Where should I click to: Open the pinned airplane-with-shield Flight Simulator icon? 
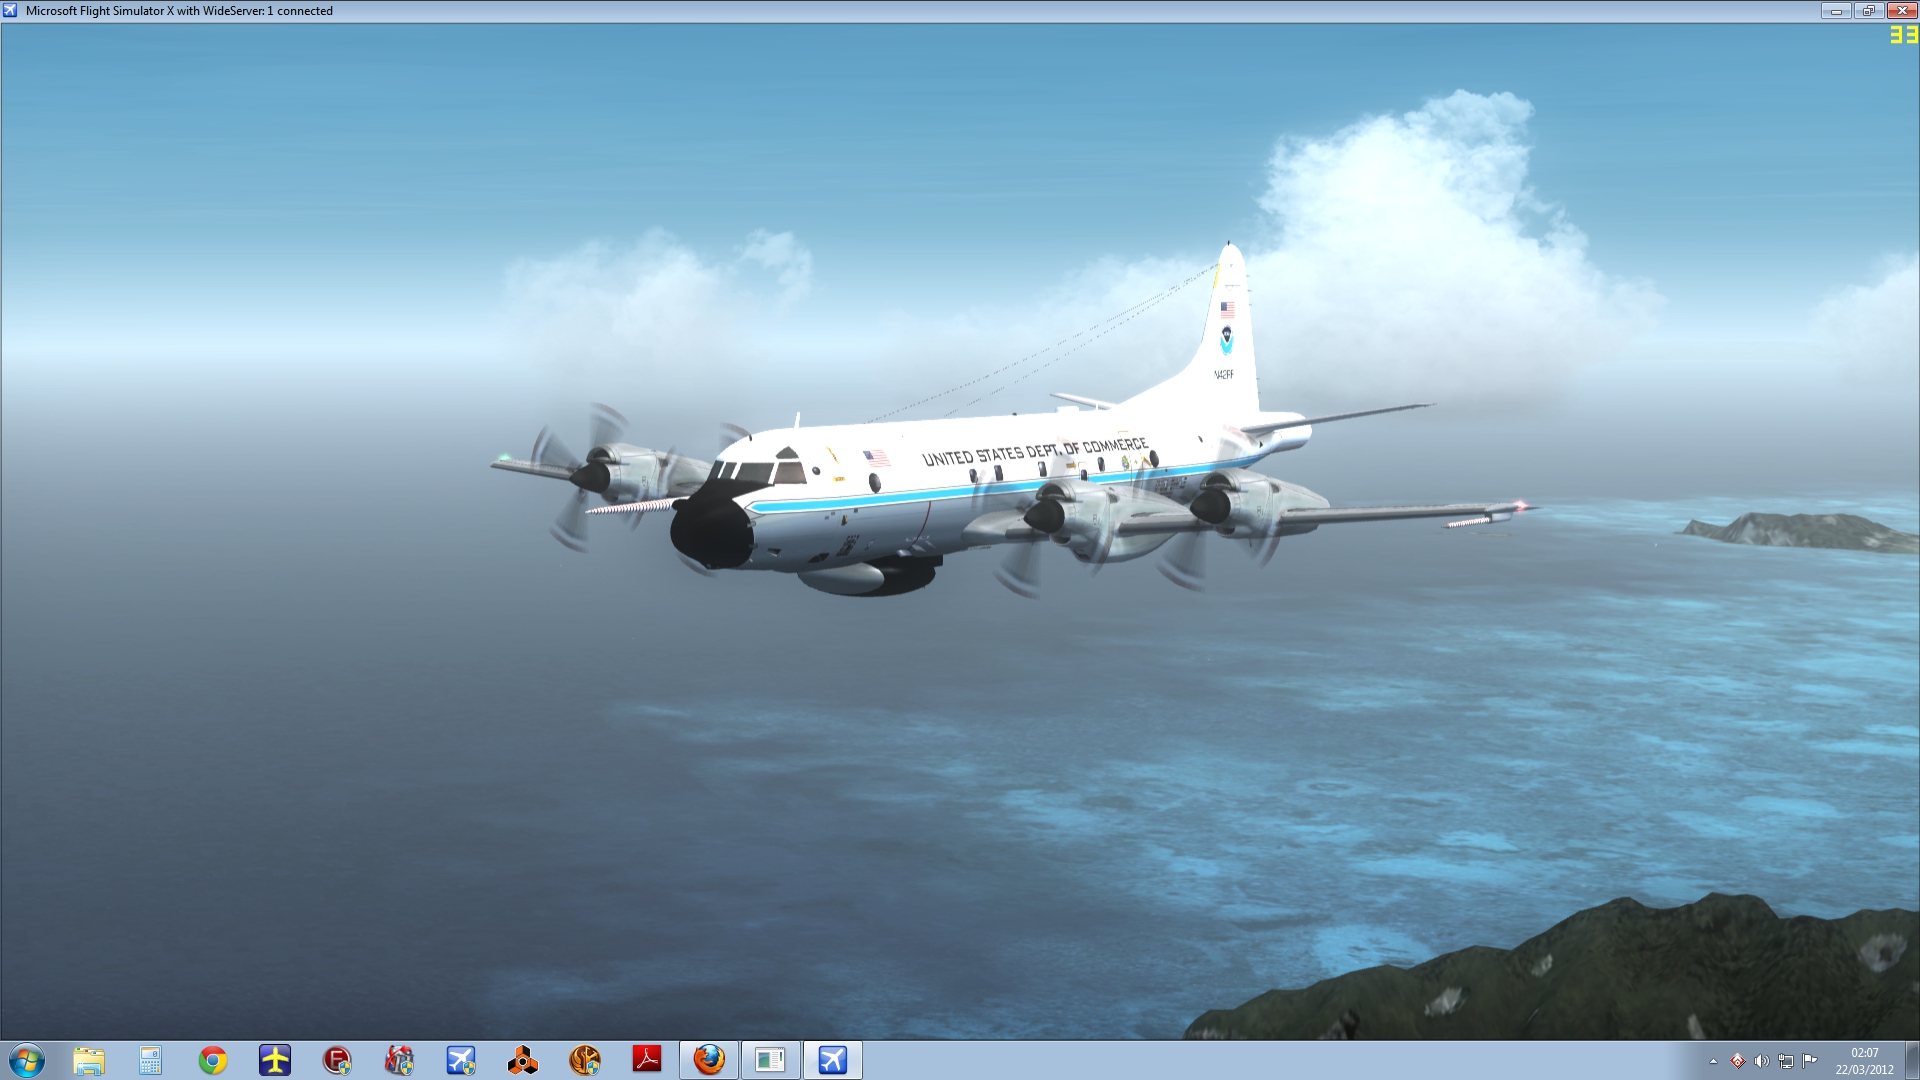click(x=461, y=1060)
